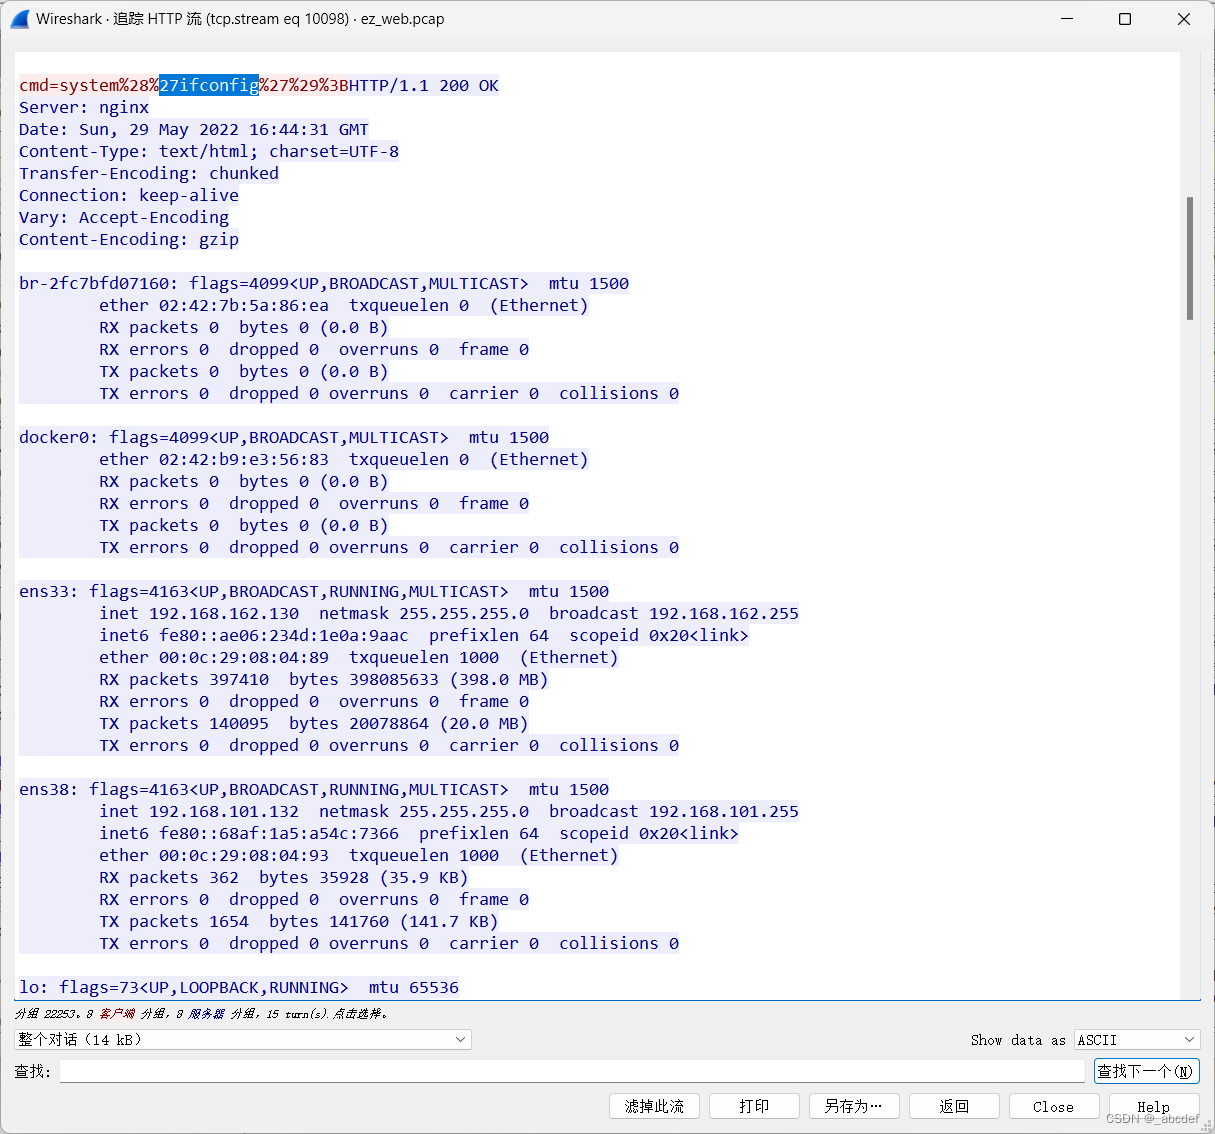1215x1134 pixels.
Task: Click the highlighted '27ifconfig' text
Action: tap(209, 85)
